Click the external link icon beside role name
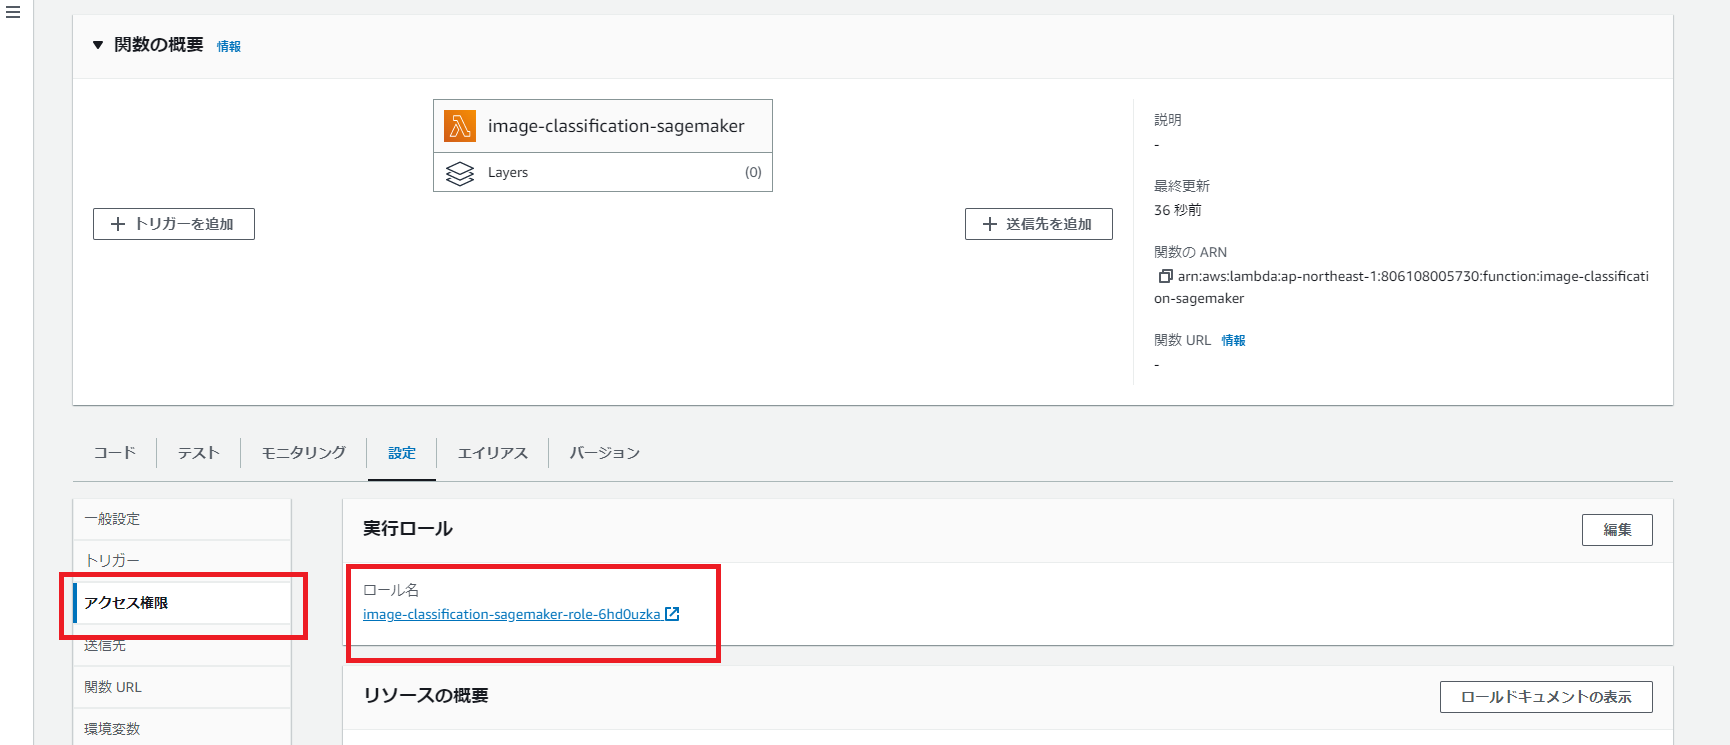 point(672,614)
